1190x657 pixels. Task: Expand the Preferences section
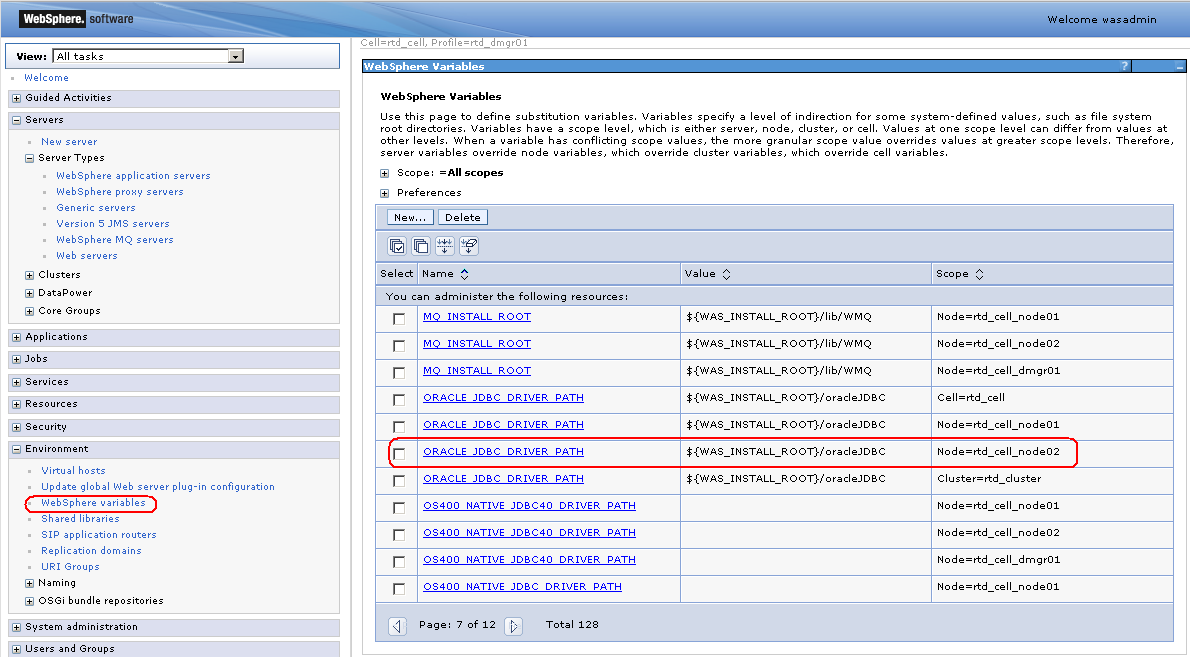(x=385, y=193)
